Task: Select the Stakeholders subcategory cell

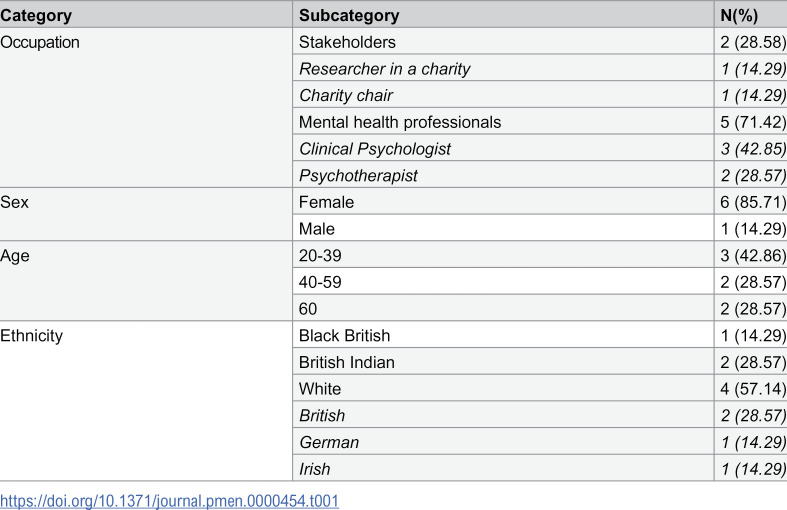Action: tap(503, 42)
